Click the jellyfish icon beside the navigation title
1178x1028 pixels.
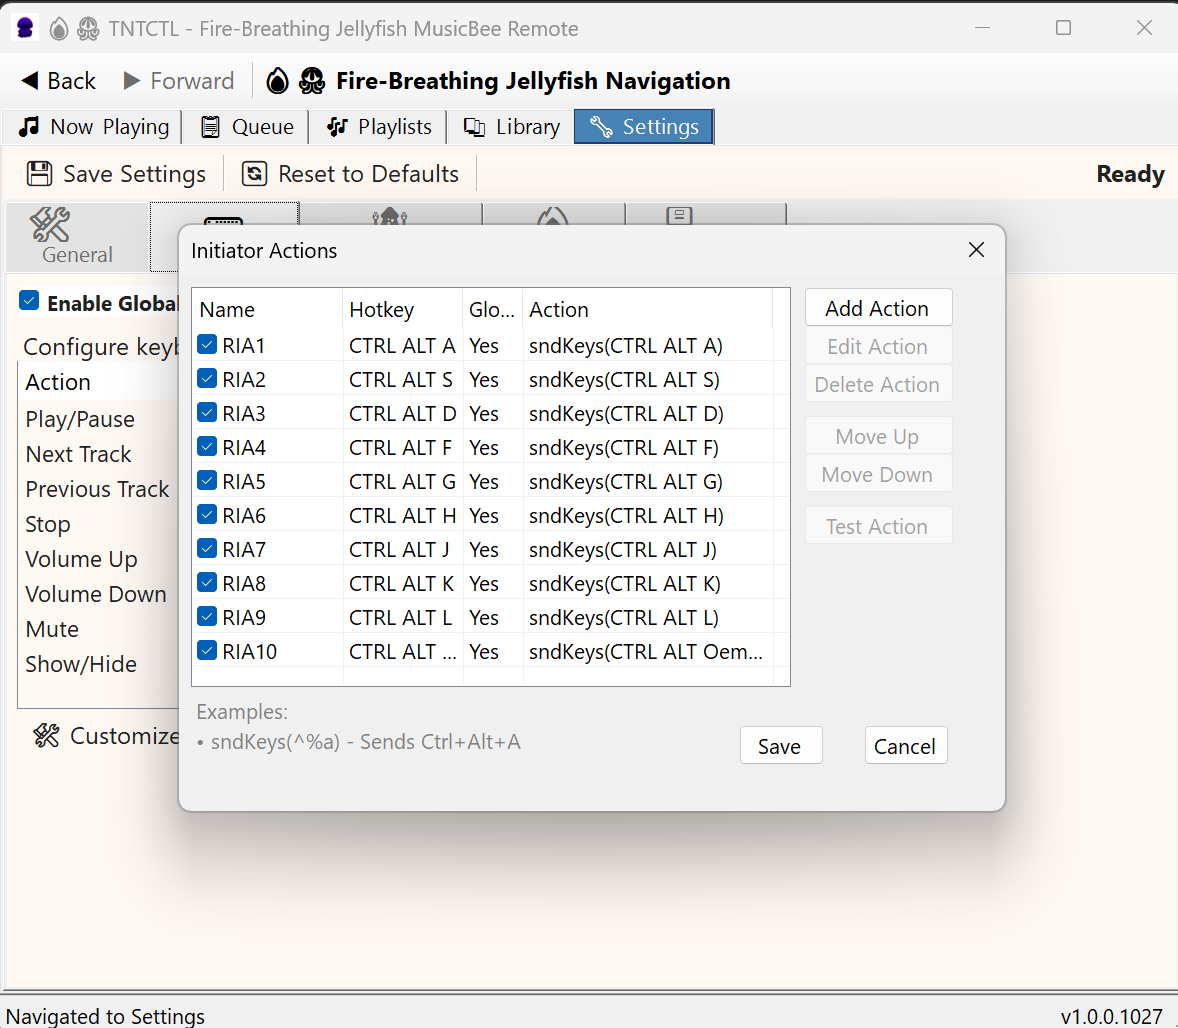coord(312,81)
